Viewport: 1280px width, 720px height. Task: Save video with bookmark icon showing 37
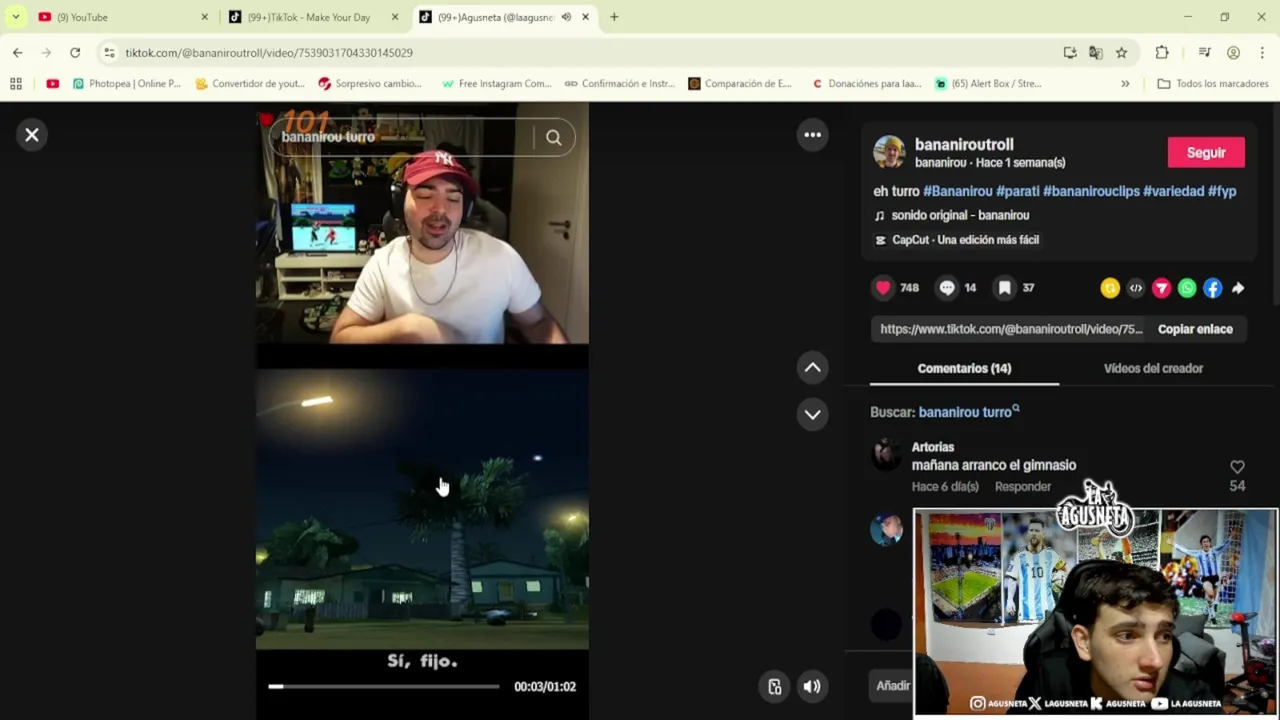click(1005, 288)
